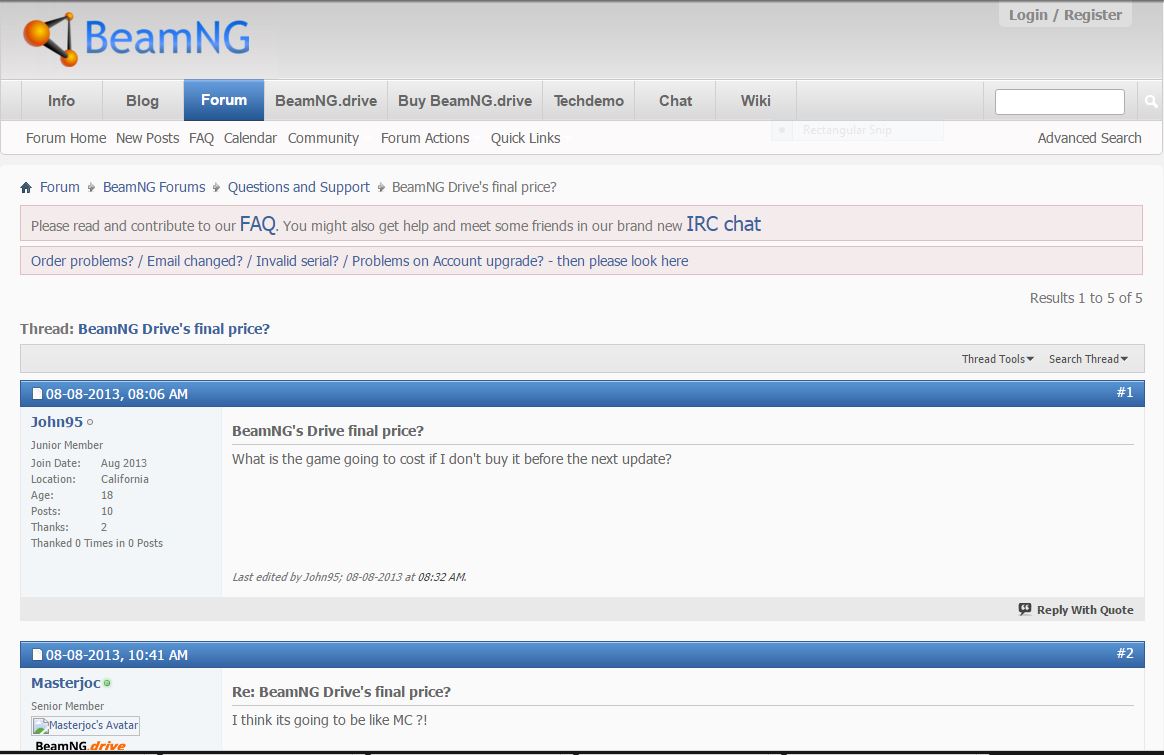Click post number #2 permalink
This screenshot has height=755, width=1164.
[x=1125, y=653]
